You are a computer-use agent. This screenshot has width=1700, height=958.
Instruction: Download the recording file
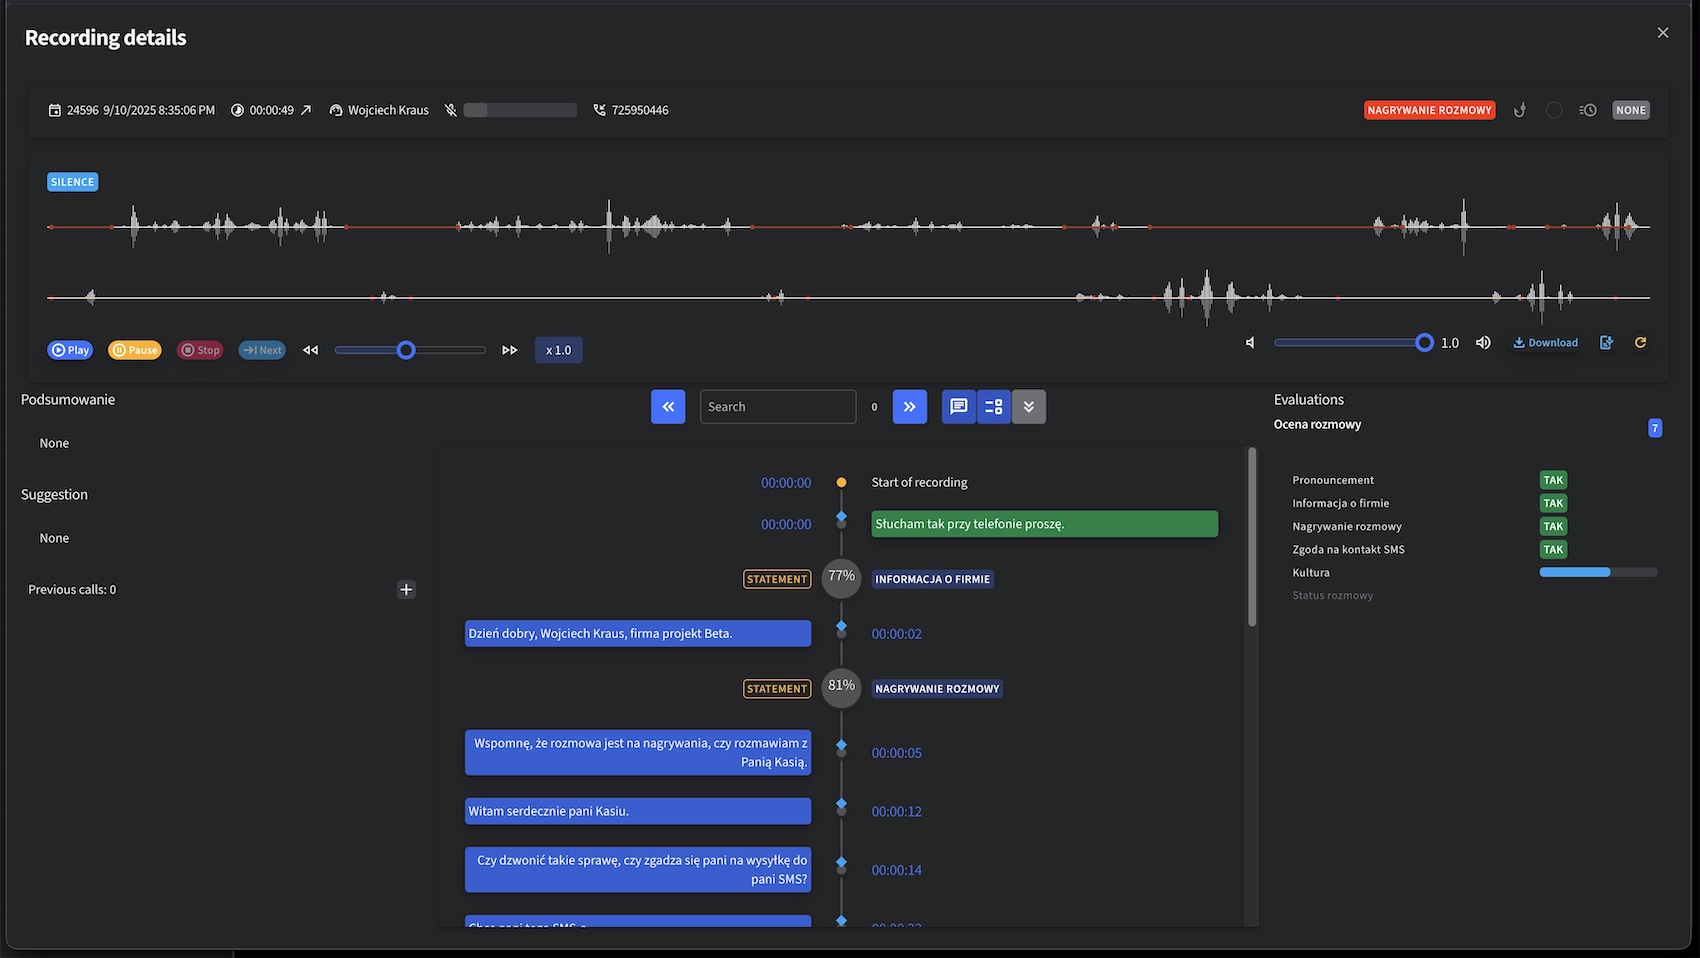click(x=1545, y=342)
